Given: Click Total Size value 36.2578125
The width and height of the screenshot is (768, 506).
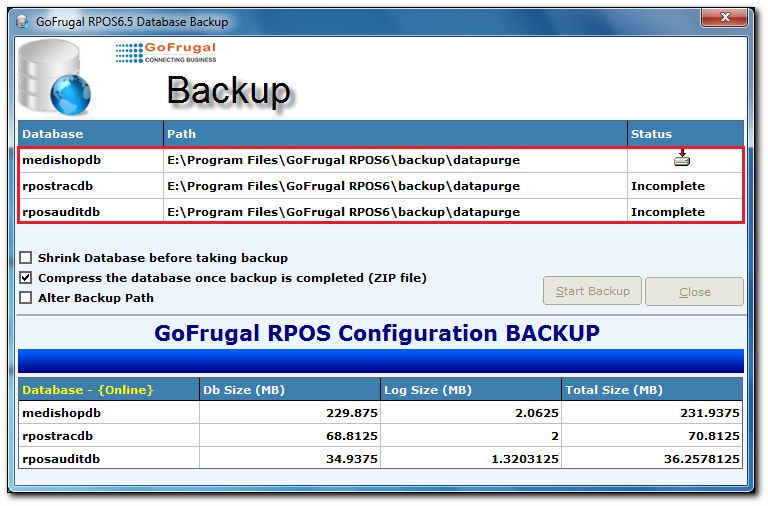Looking at the screenshot, I should [x=702, y=458].
